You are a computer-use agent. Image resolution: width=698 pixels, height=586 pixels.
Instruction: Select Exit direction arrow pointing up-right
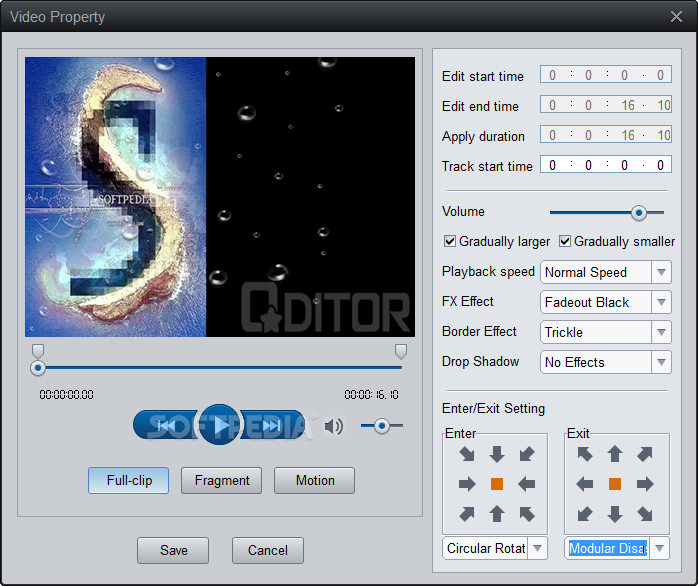645,454
